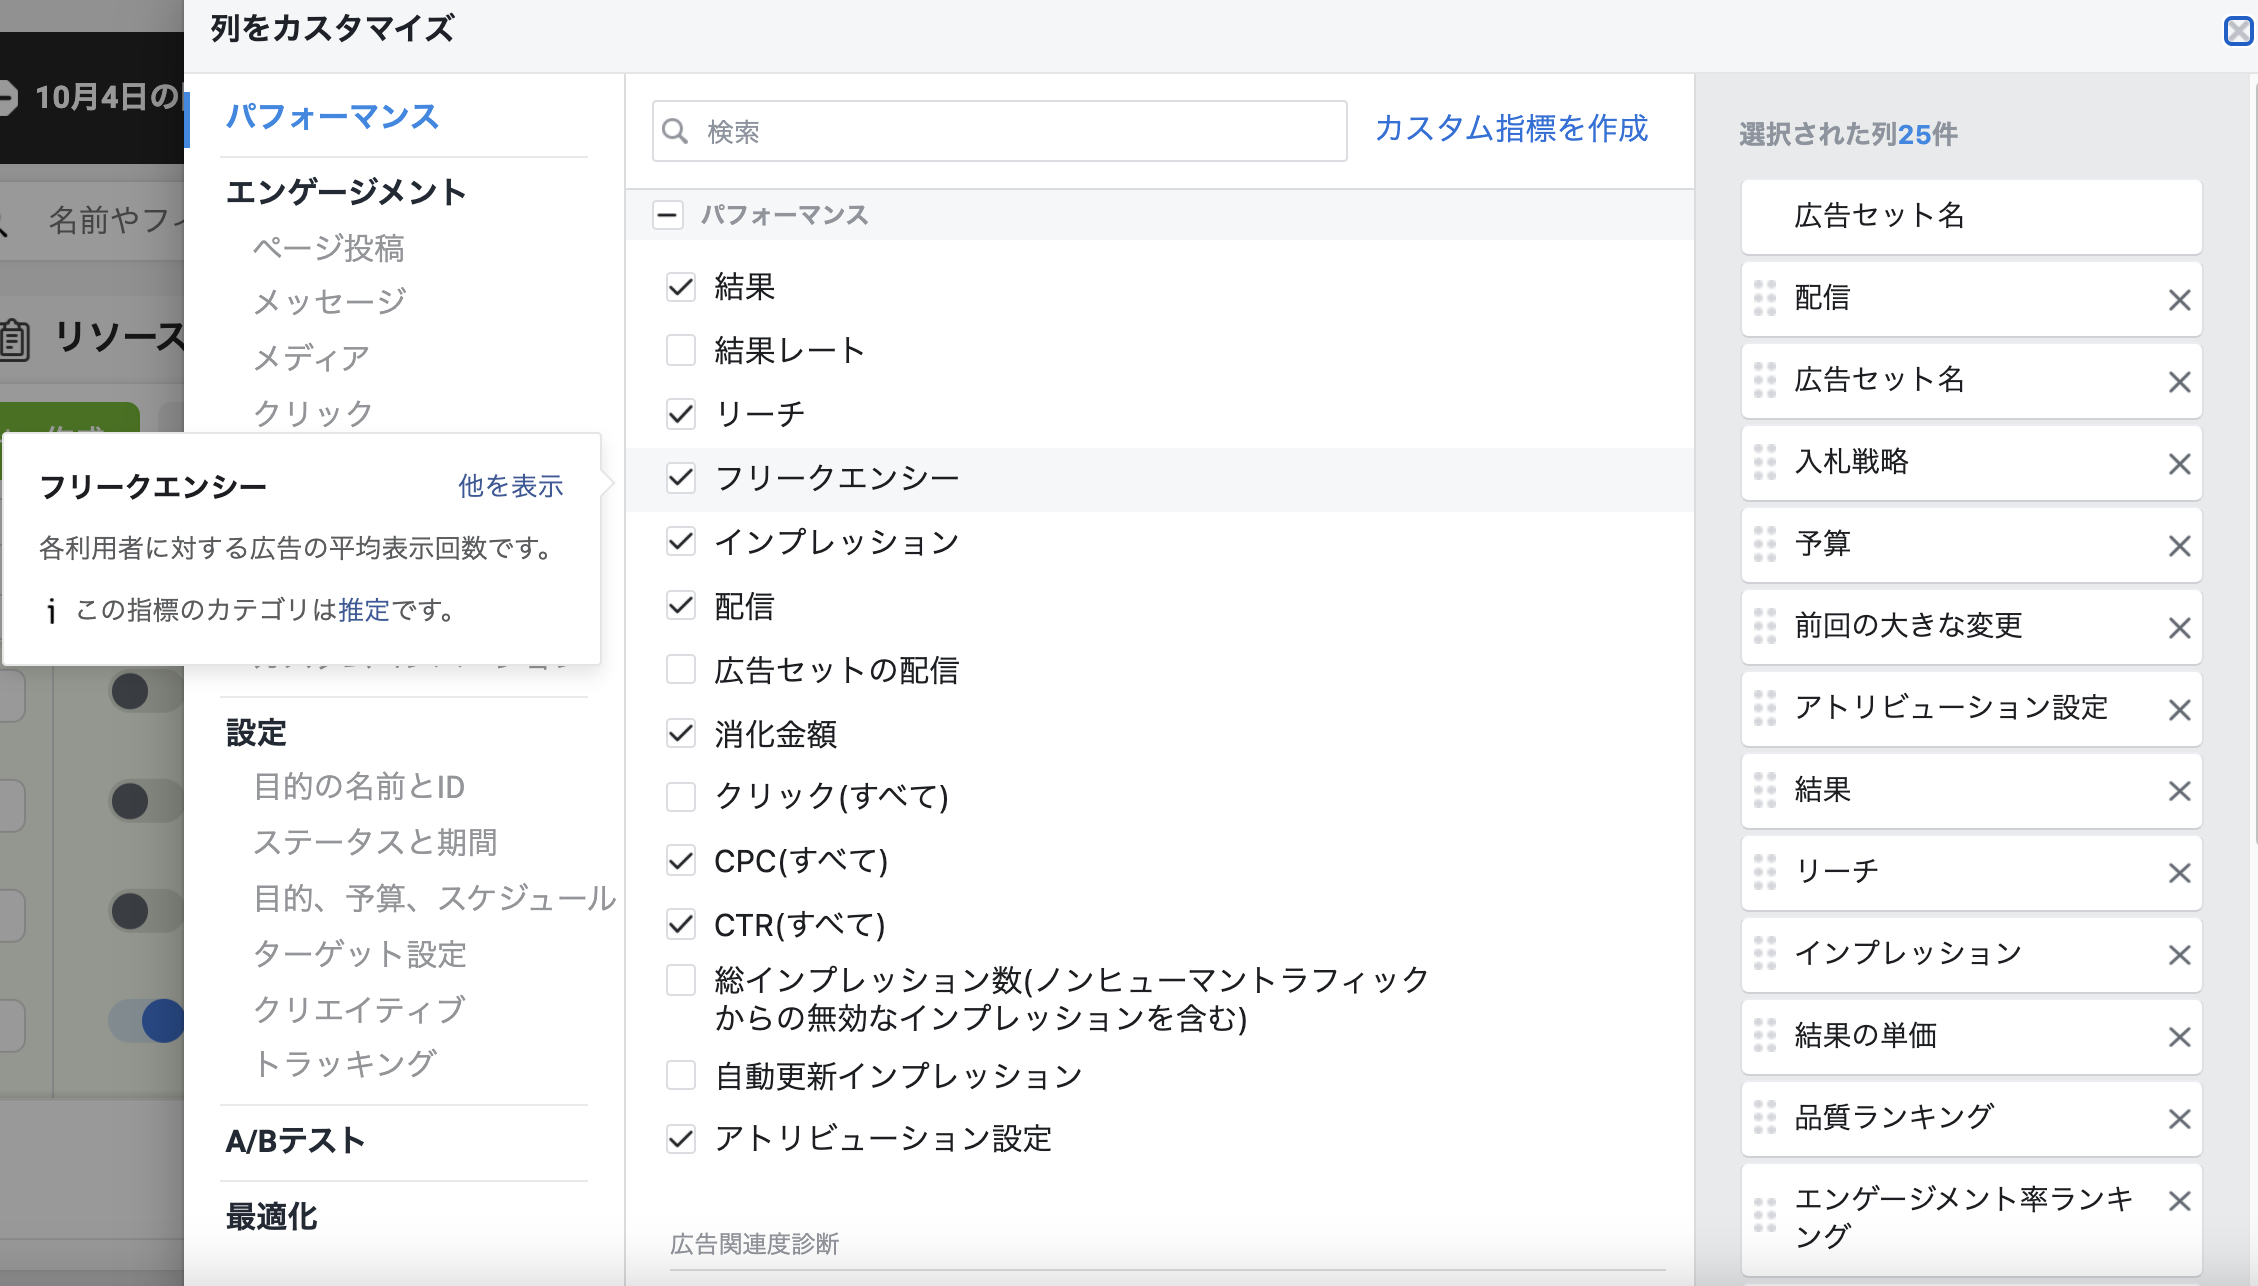
Task: Click drag handle icon beside 結果 column
Action: point(1765,790)
